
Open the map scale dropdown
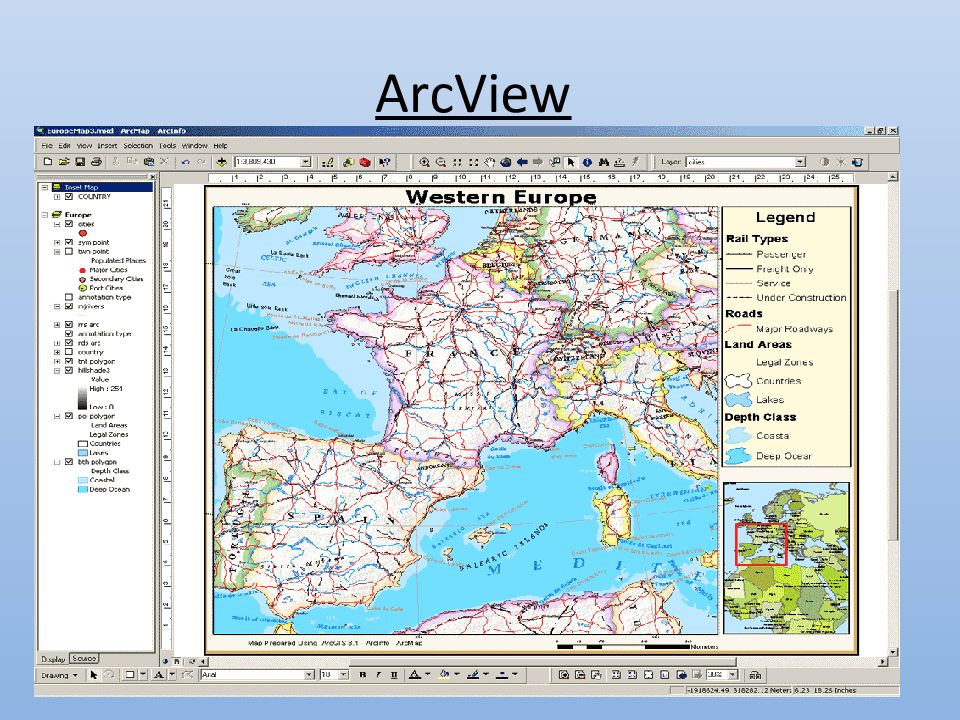coord(306,162)
